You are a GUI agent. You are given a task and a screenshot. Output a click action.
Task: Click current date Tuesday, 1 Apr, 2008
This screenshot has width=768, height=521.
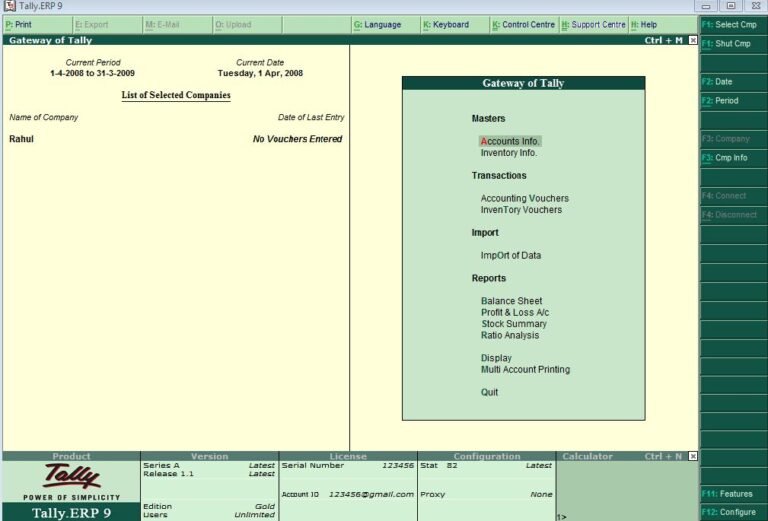260,73
